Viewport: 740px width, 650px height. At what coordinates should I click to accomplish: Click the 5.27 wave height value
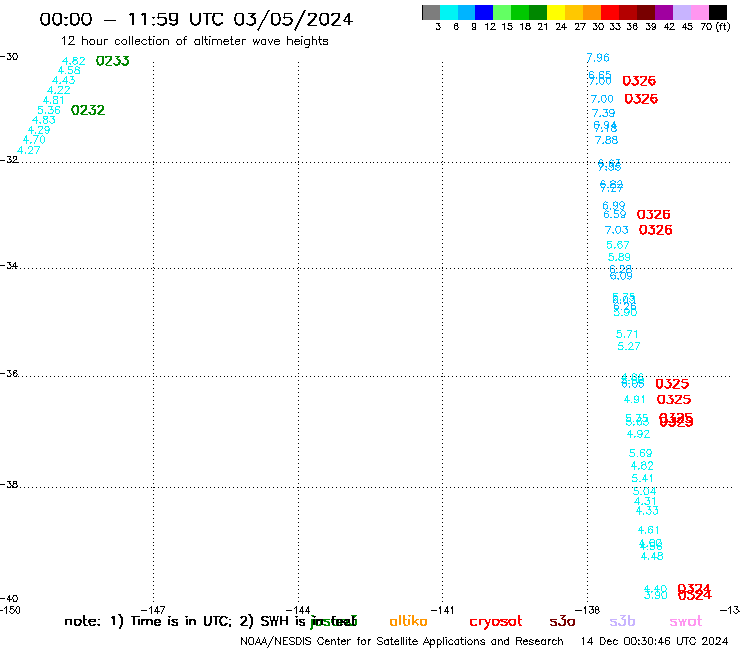click(629, 346)
